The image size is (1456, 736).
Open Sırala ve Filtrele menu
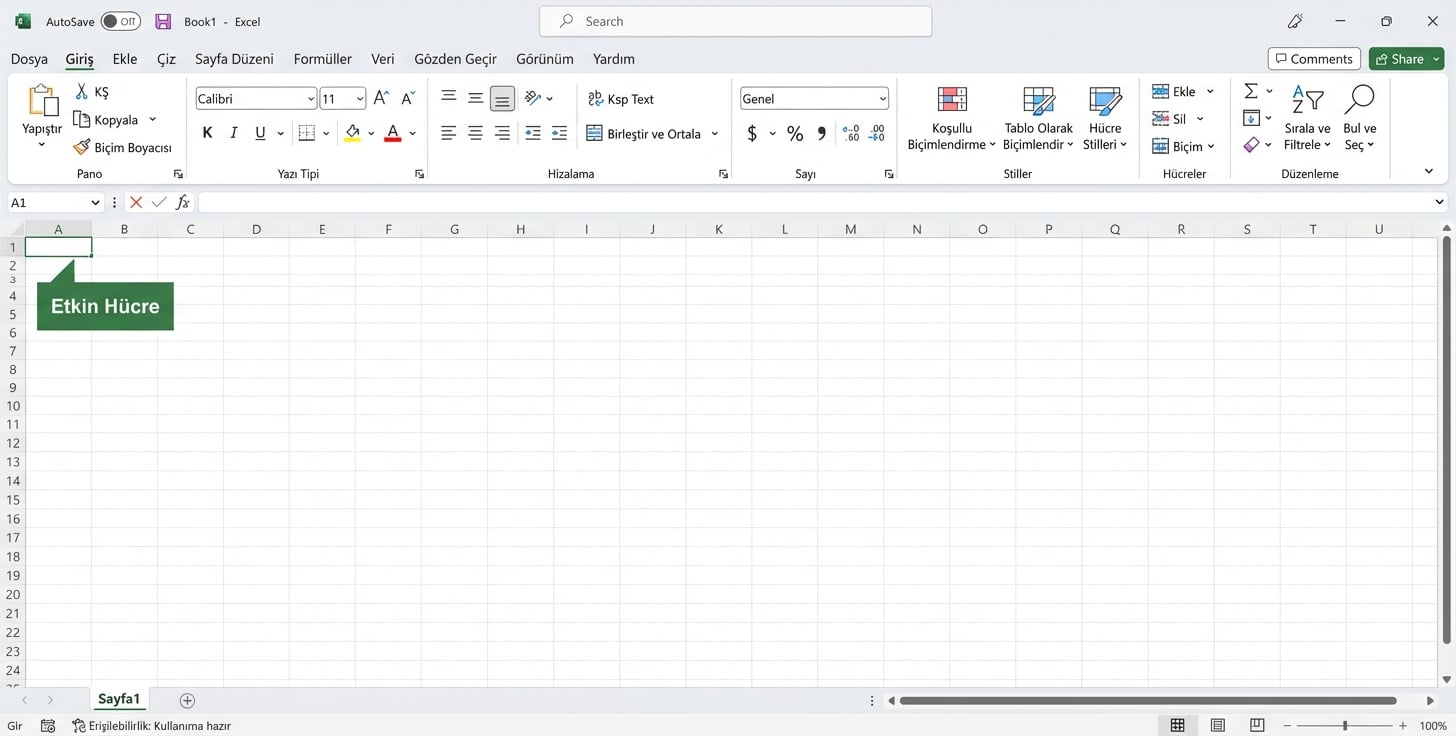[x=1307, y=119]
